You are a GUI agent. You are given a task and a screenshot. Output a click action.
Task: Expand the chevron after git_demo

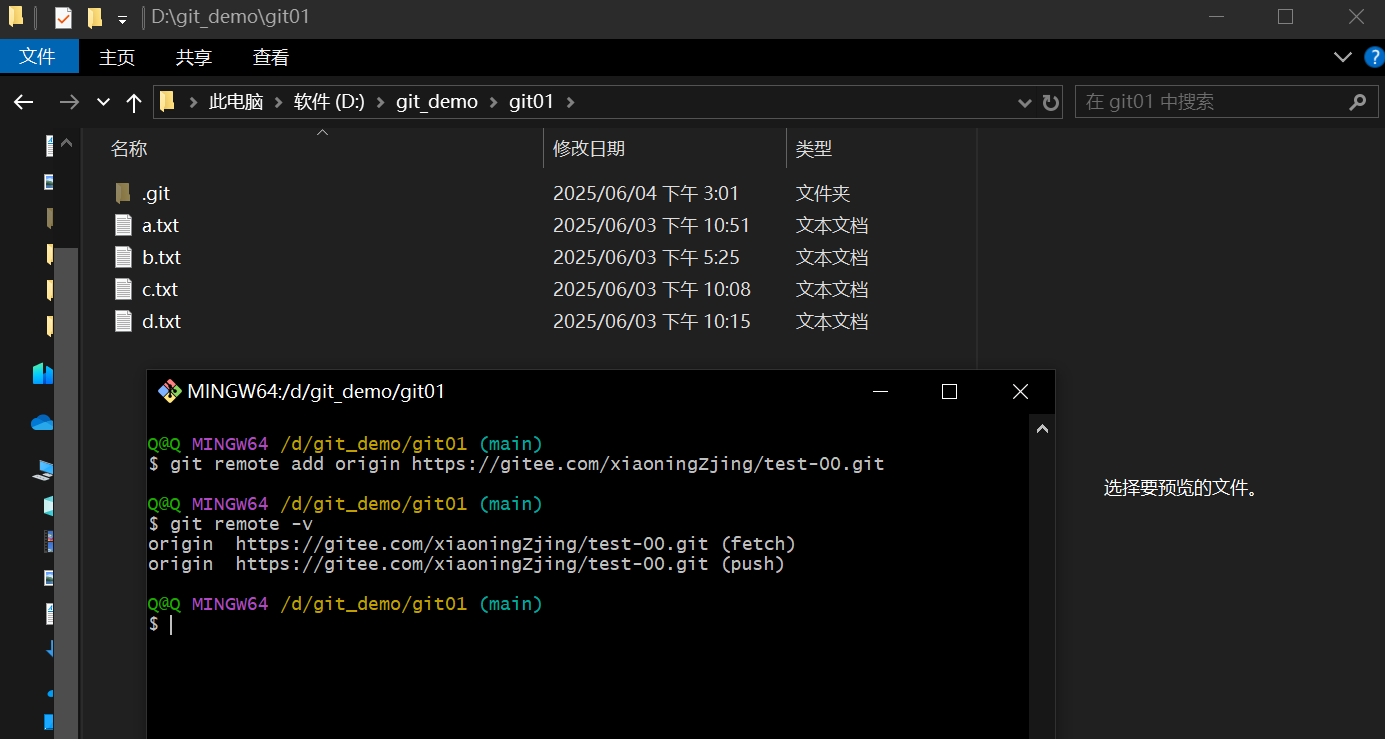tap(494, 102)
